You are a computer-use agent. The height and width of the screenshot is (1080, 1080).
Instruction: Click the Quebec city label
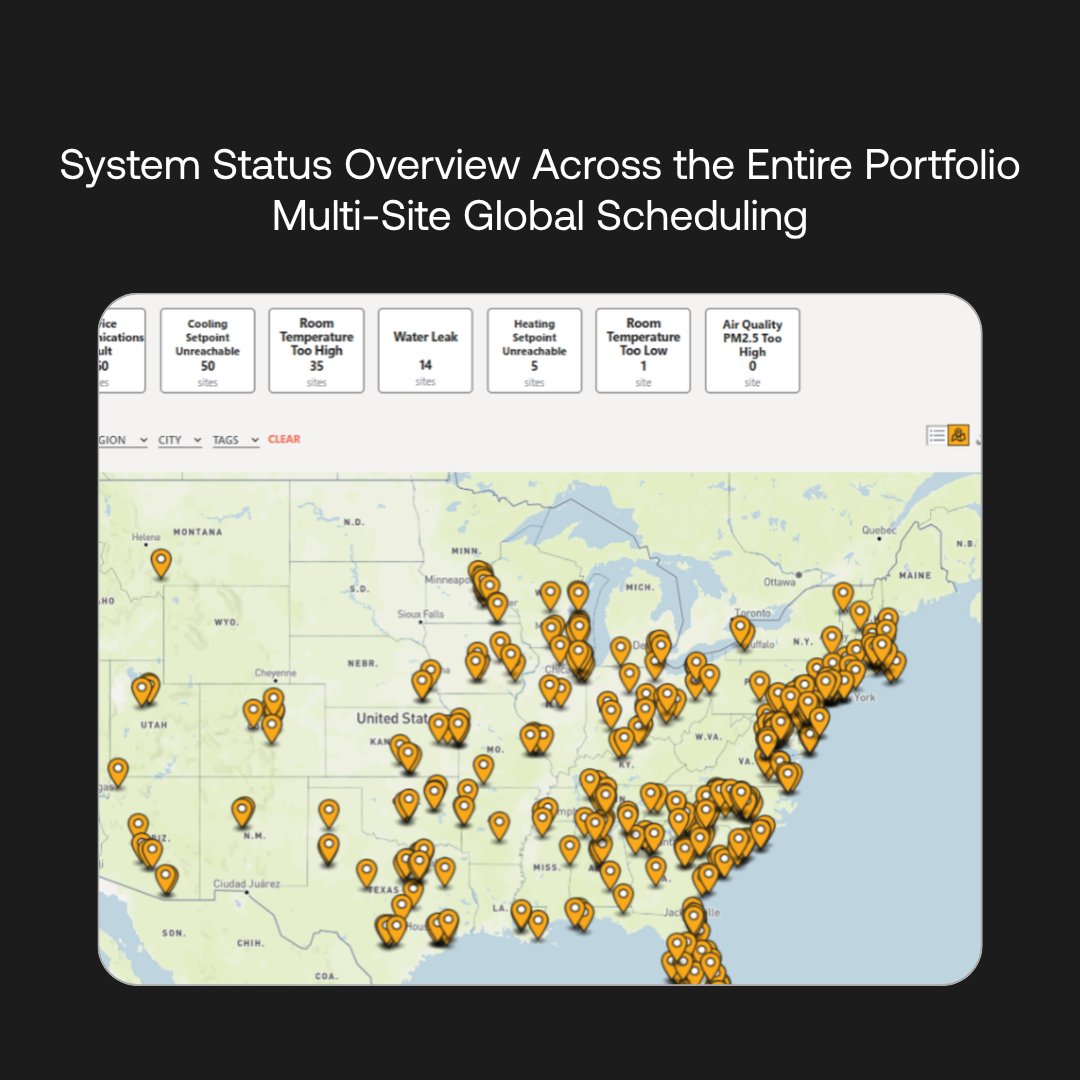pyautogui.click(x=879, y=530)
